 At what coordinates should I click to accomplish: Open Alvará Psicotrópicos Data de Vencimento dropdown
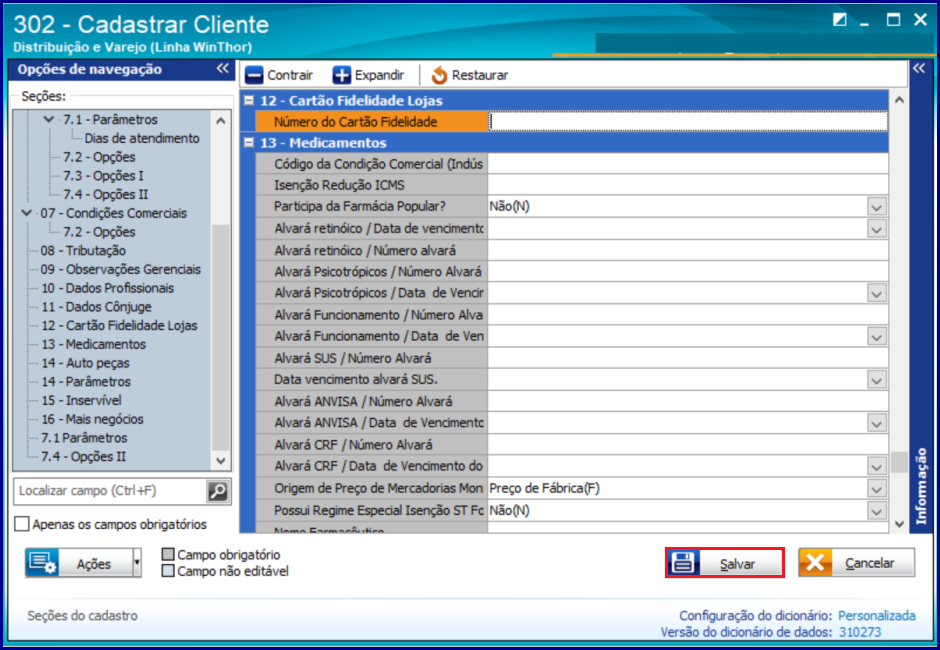[x=876, y=294]
